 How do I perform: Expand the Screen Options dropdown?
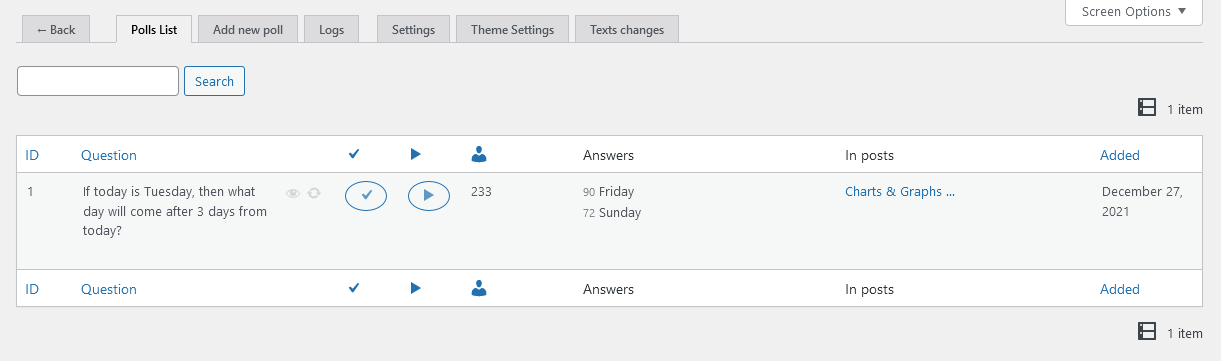click(1134, 12)
